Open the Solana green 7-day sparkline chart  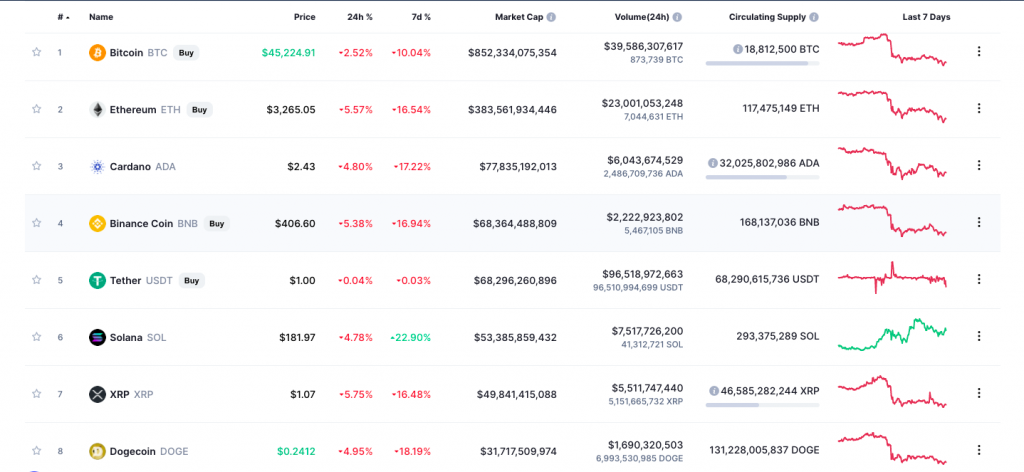coord(892,335)
